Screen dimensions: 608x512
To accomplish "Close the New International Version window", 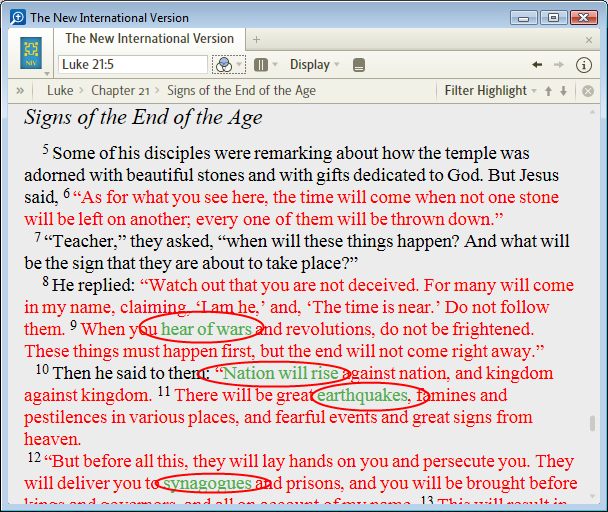I will pos(584,18).
